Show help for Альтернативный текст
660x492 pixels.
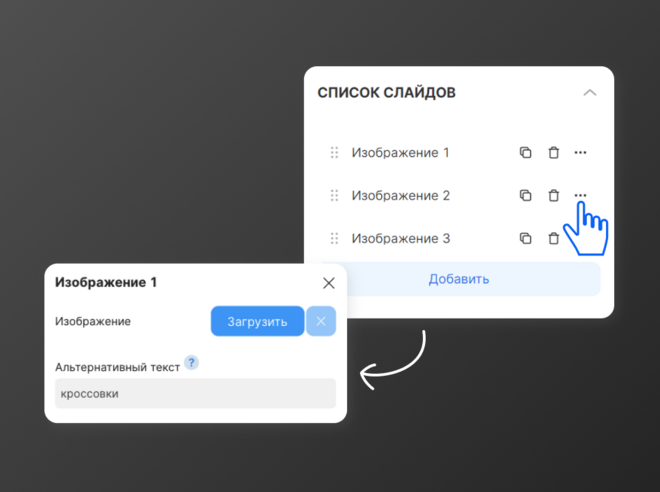192,362
